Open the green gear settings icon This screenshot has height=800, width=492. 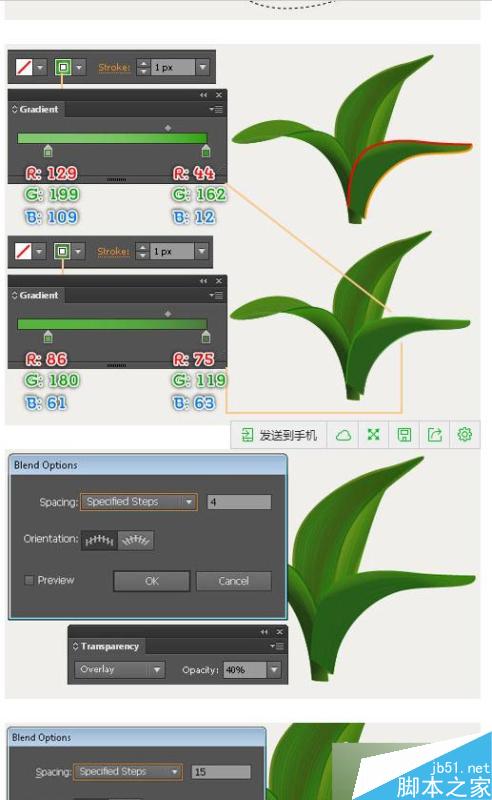[464, 435]
